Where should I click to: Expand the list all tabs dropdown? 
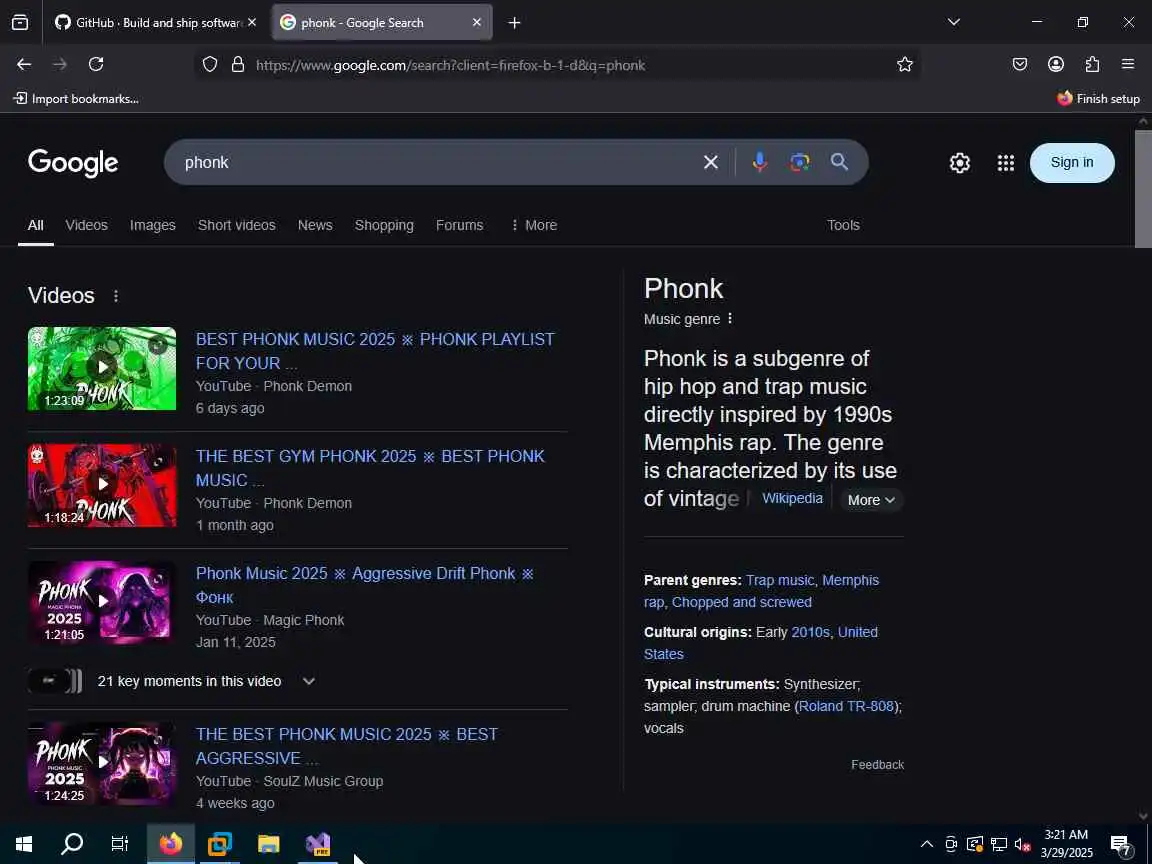(954, 23)
